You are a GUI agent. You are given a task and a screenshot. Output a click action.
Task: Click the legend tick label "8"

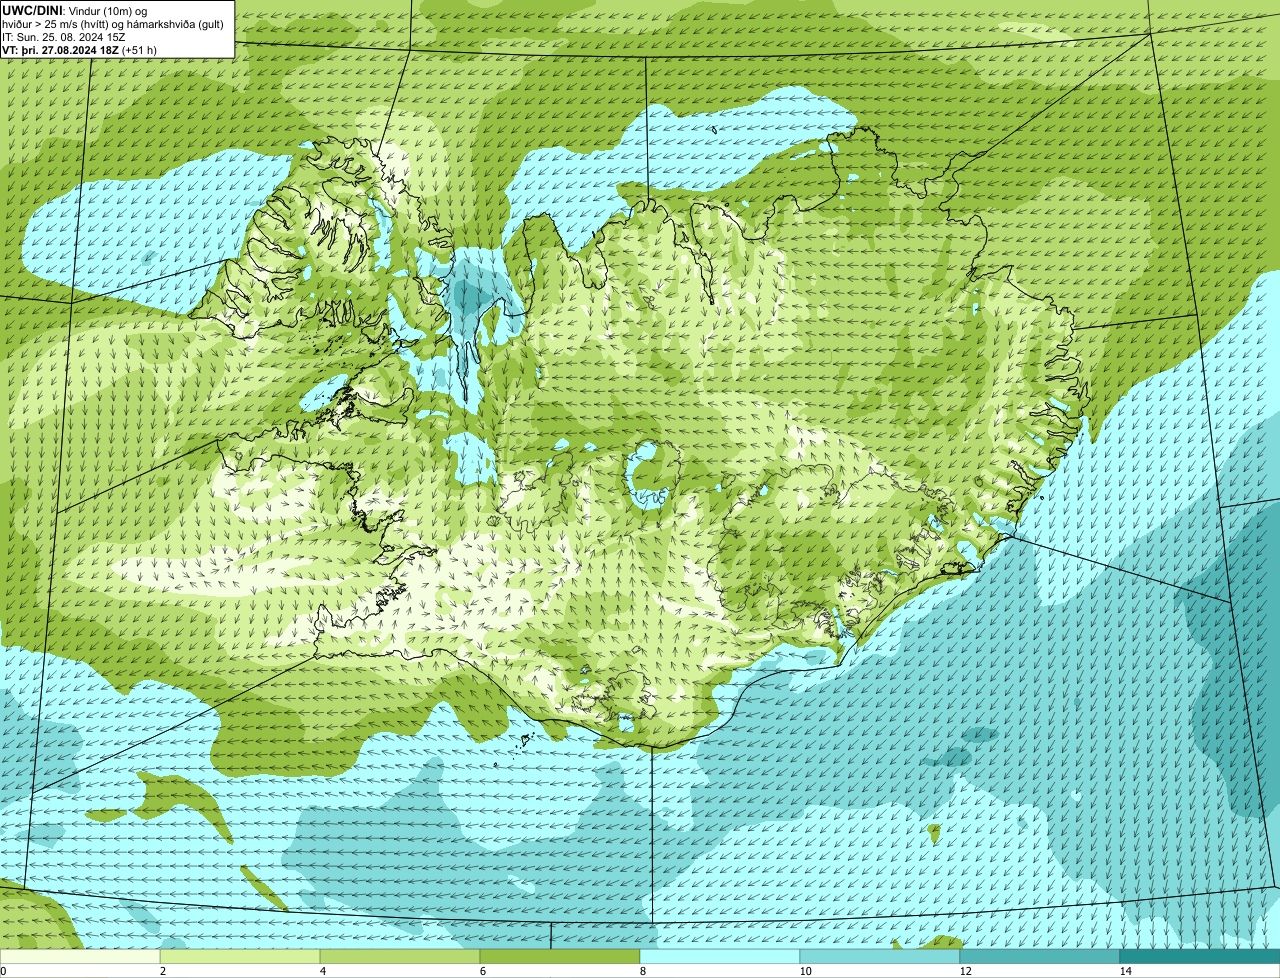[x=642, y=971]
